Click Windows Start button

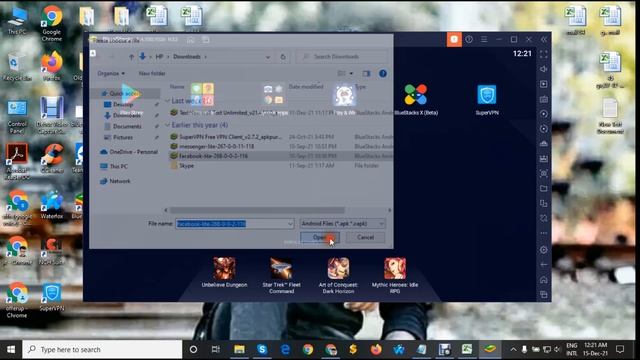pyautogui.click(x=11, y=349)
